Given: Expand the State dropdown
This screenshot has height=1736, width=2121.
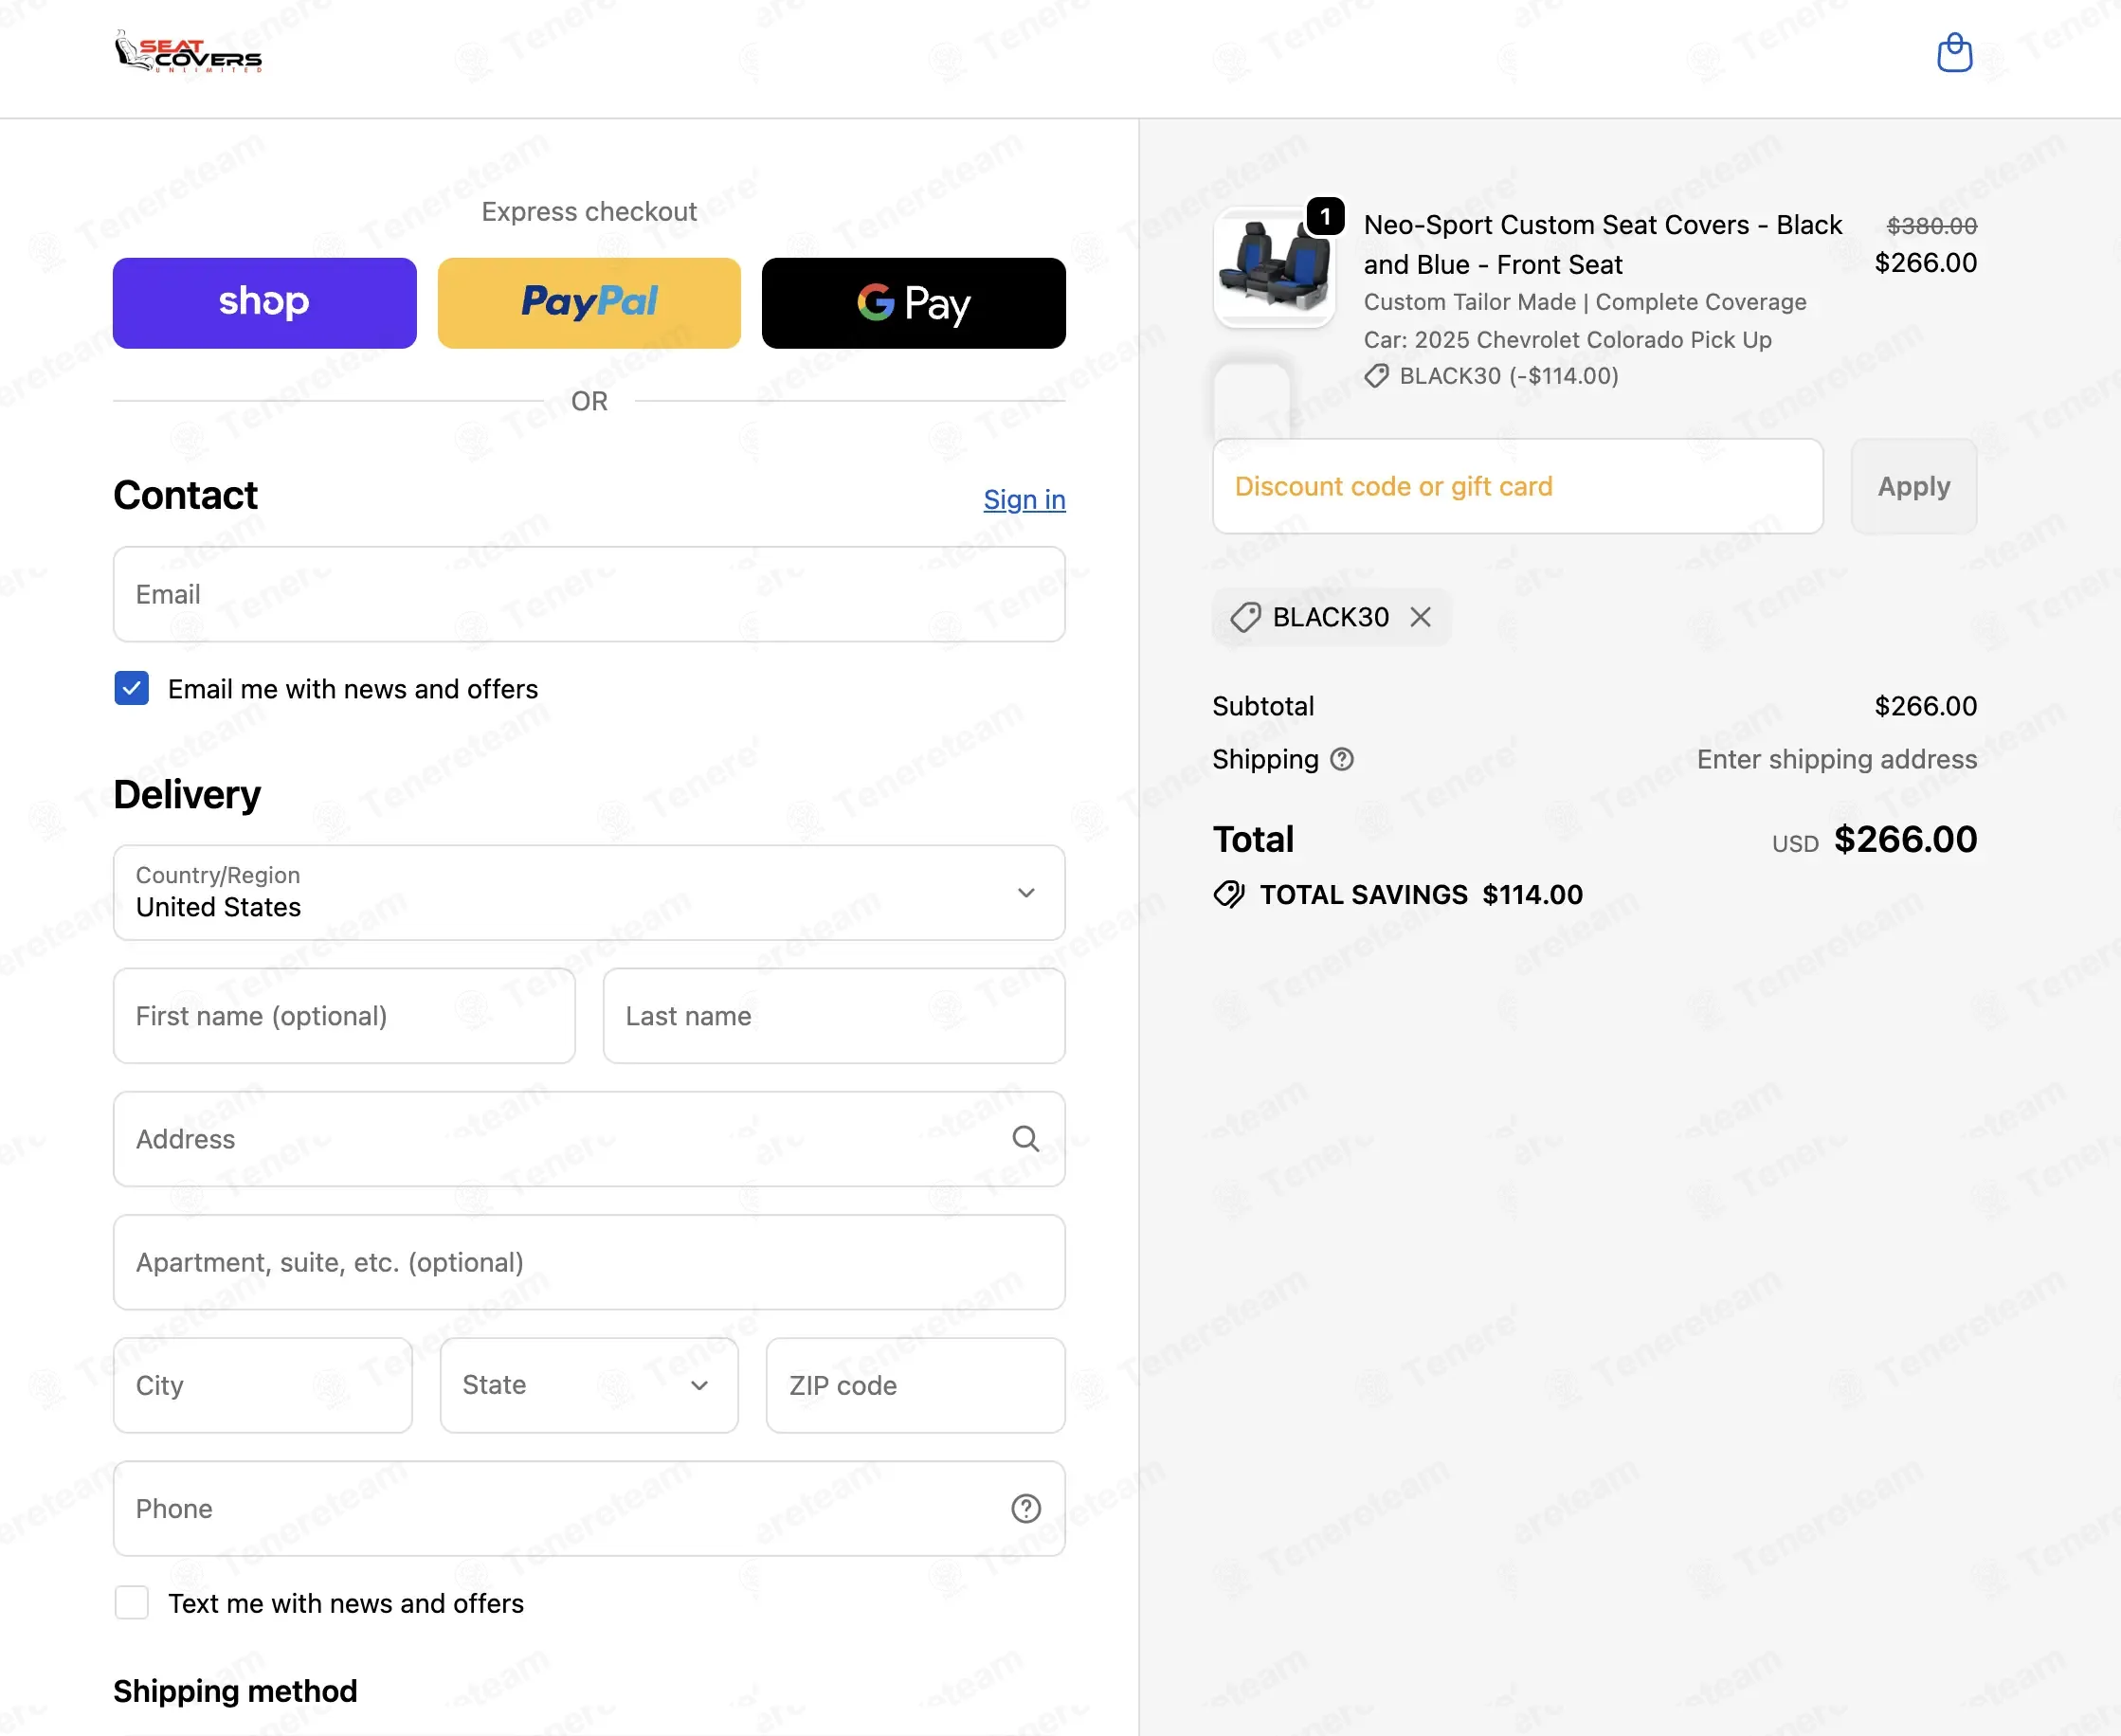Looking at the screenshot, I should point(589,1385).
